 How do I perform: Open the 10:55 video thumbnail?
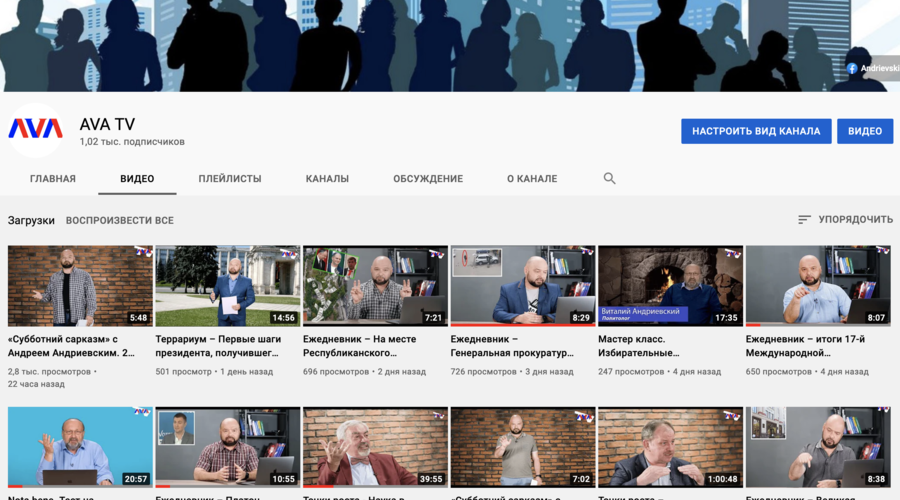click(x=228, y=447)
